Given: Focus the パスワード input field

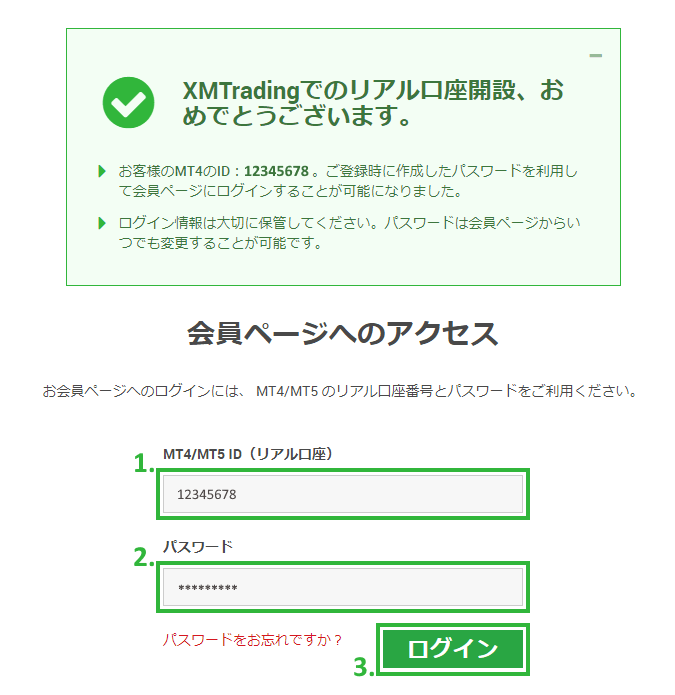Looking at the screenshot, I should pyautogui.click(x=343, y=587).
